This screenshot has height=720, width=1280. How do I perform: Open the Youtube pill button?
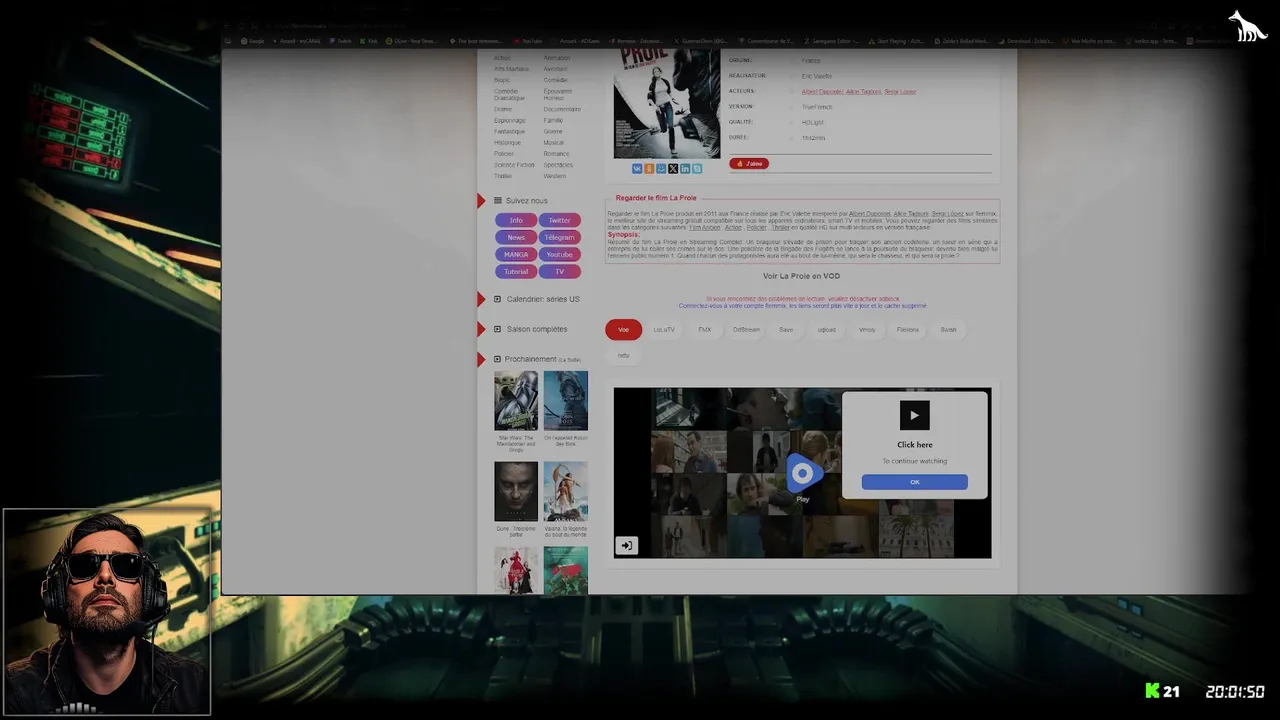coord(559,254)
